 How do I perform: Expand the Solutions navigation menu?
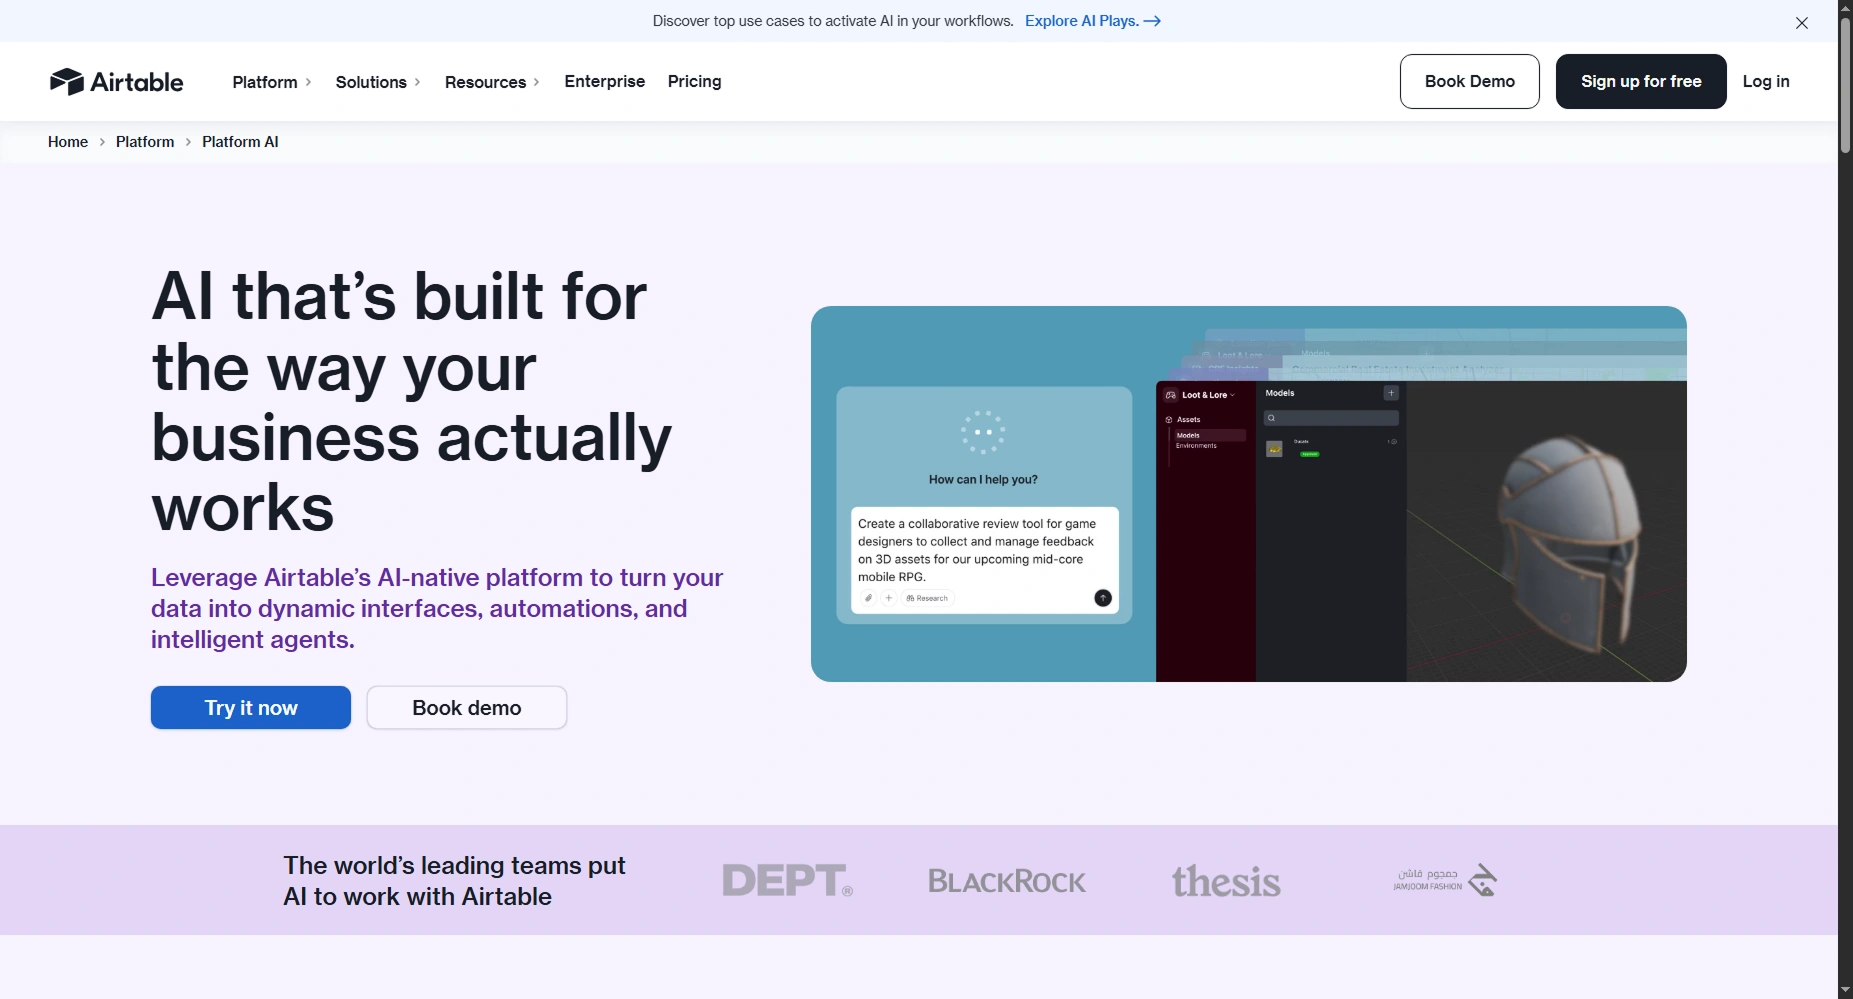pos(377,82)
